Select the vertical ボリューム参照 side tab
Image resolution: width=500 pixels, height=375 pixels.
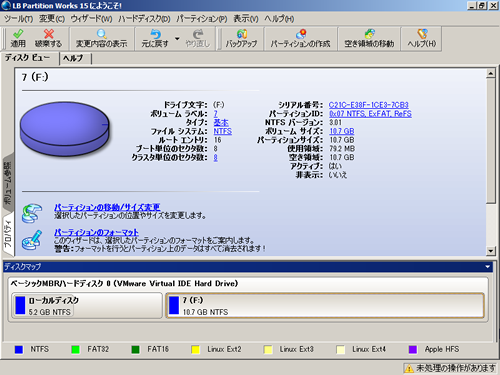(7, 183)
